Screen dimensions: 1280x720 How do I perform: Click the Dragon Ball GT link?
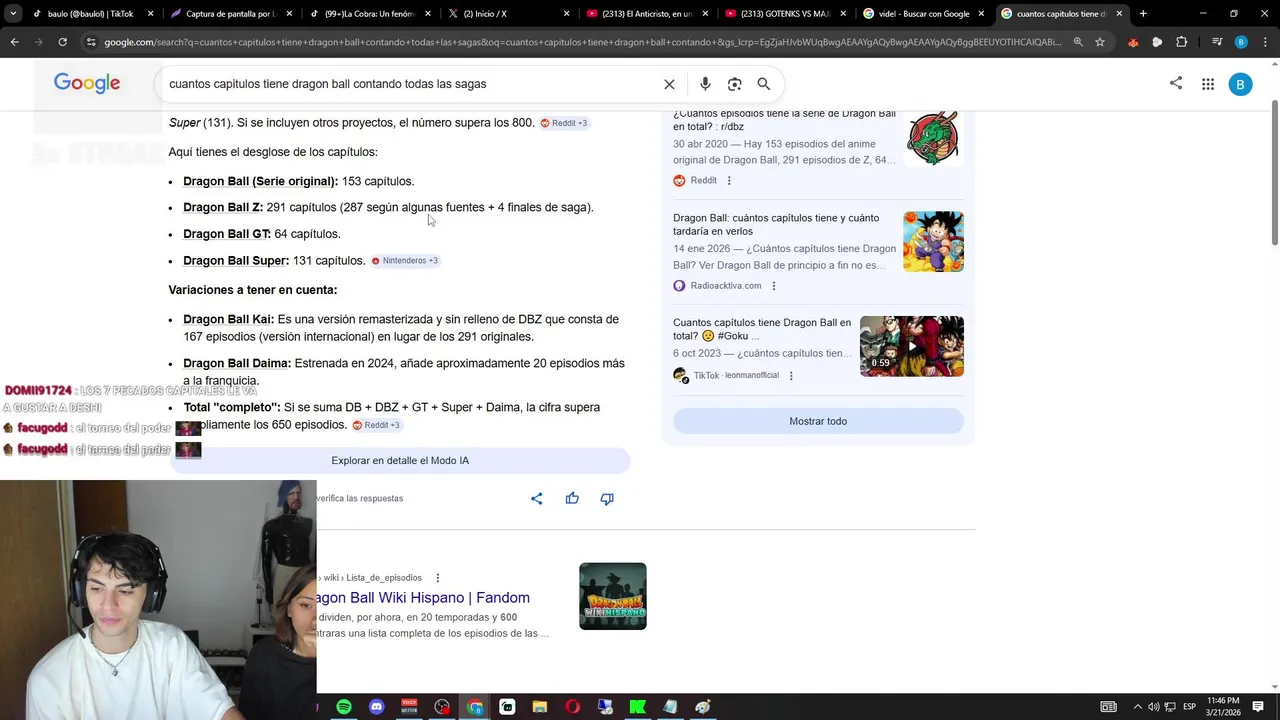click(227, 234)
